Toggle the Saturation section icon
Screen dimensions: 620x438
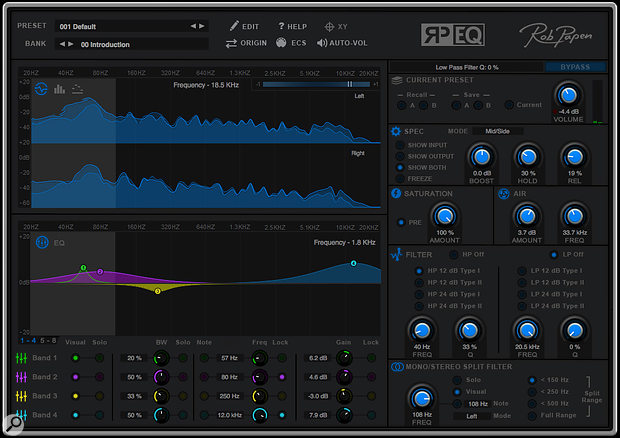[x=396, y=193]
